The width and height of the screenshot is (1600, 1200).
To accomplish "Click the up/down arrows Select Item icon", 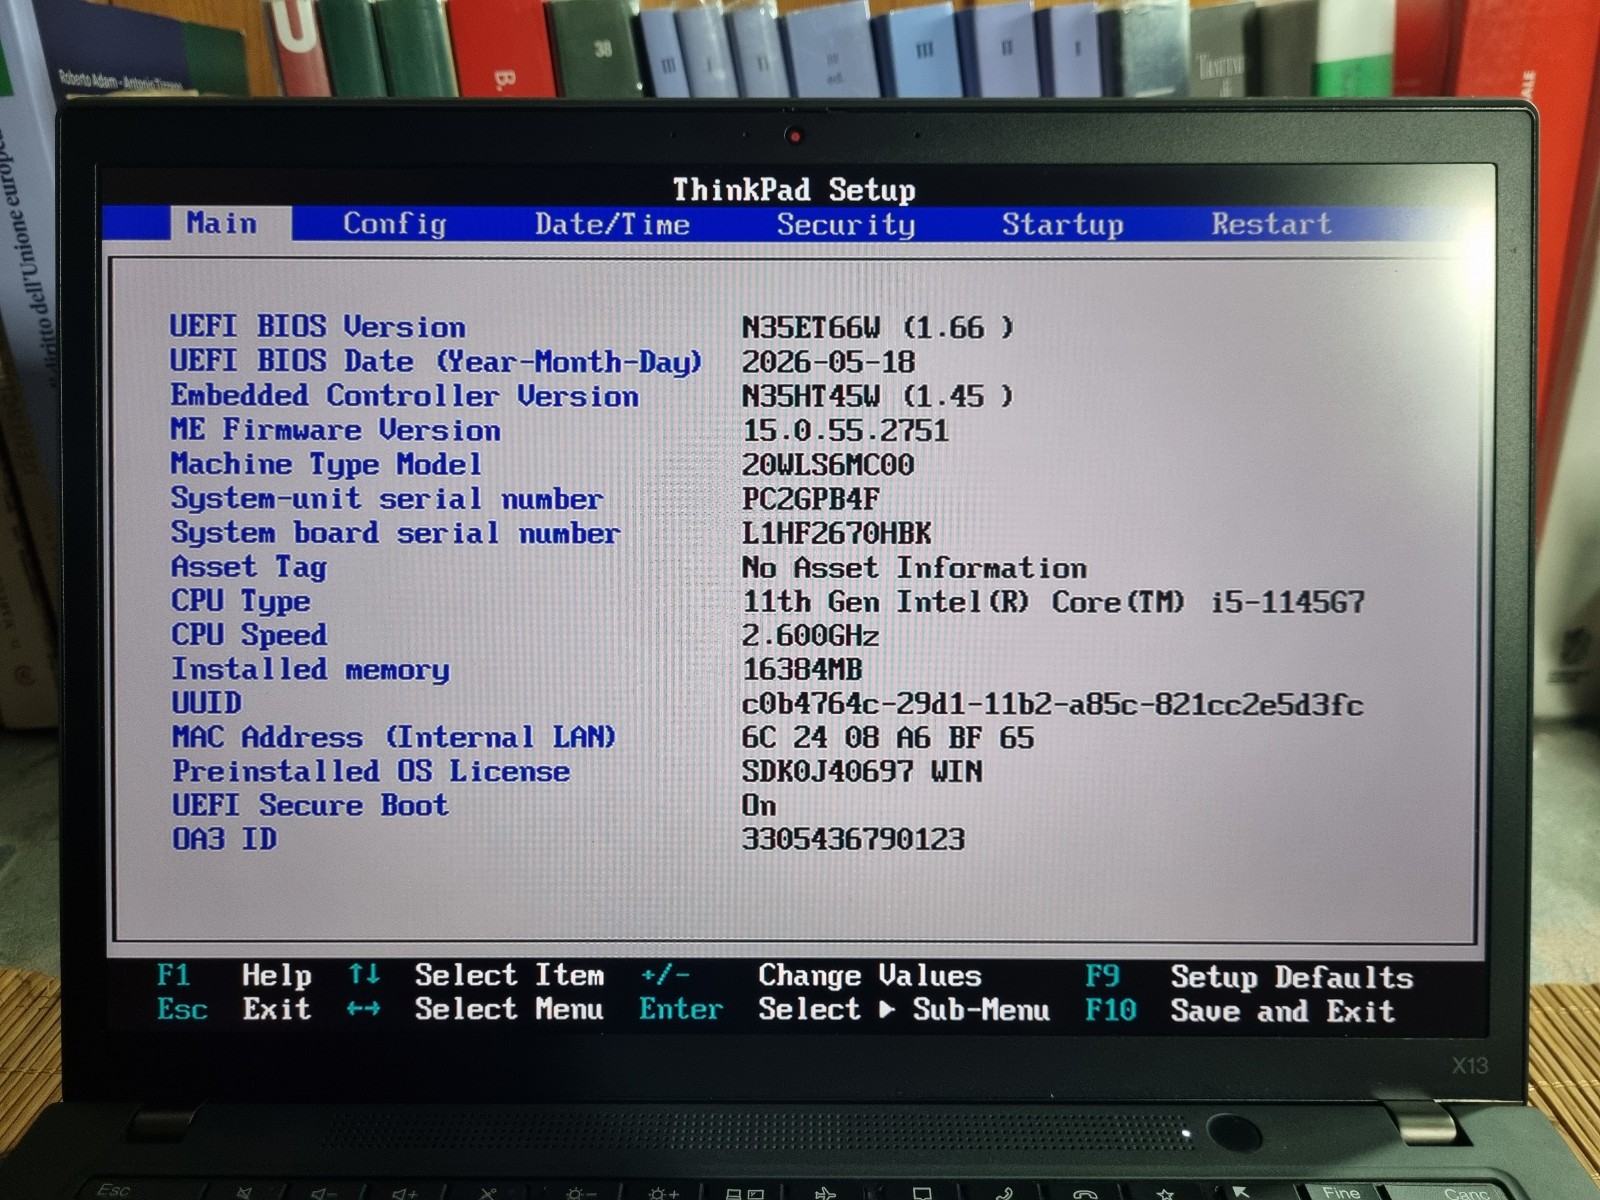I will (364, 974).
